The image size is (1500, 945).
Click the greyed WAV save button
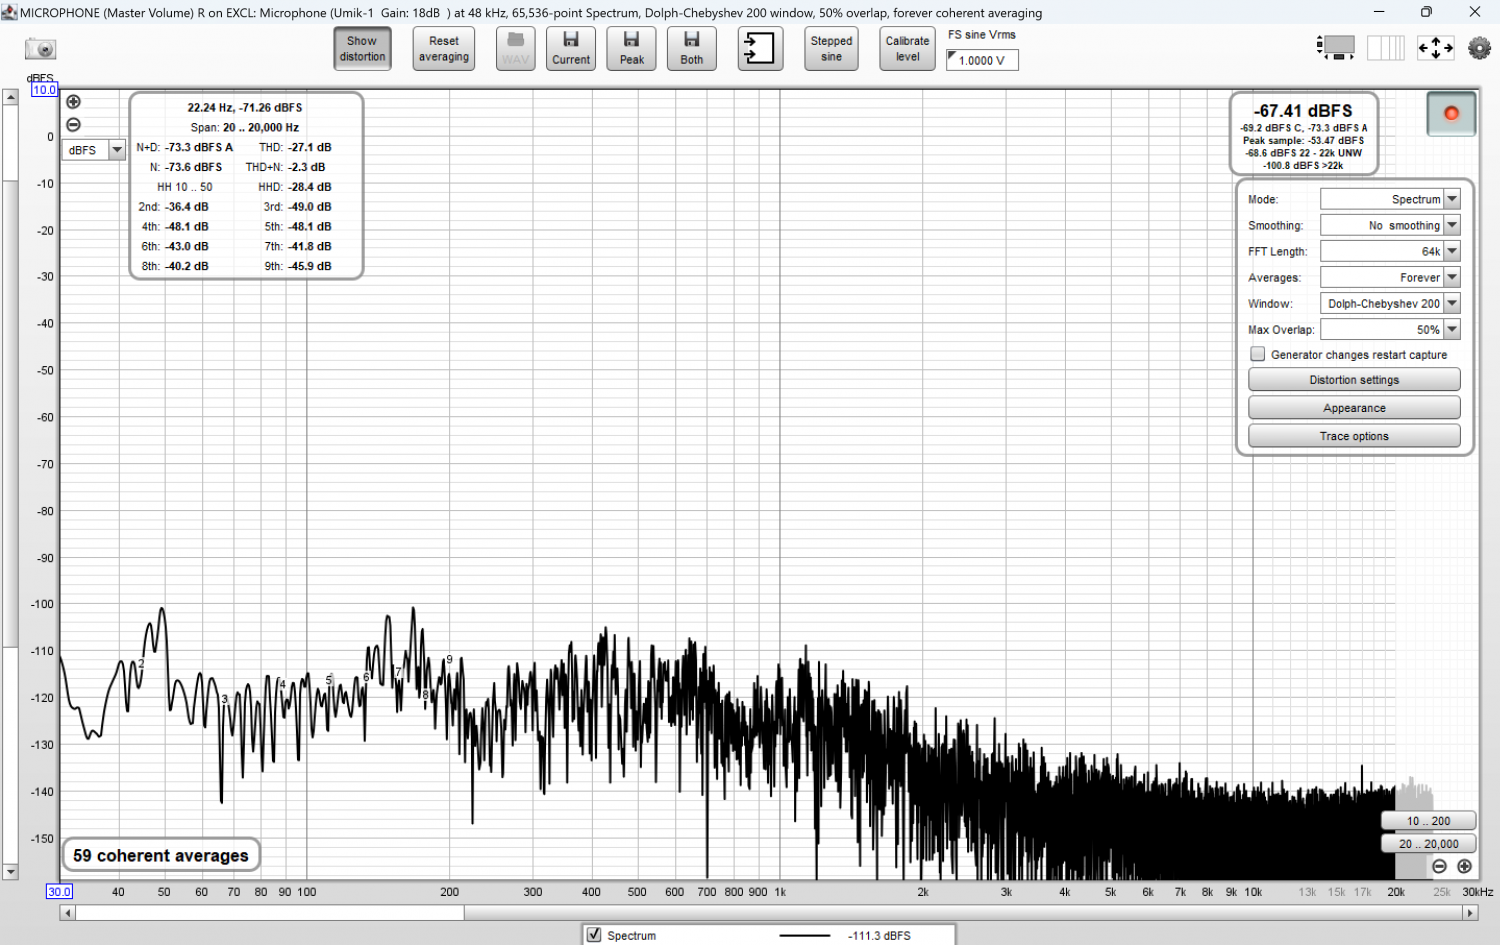(516, 49)
